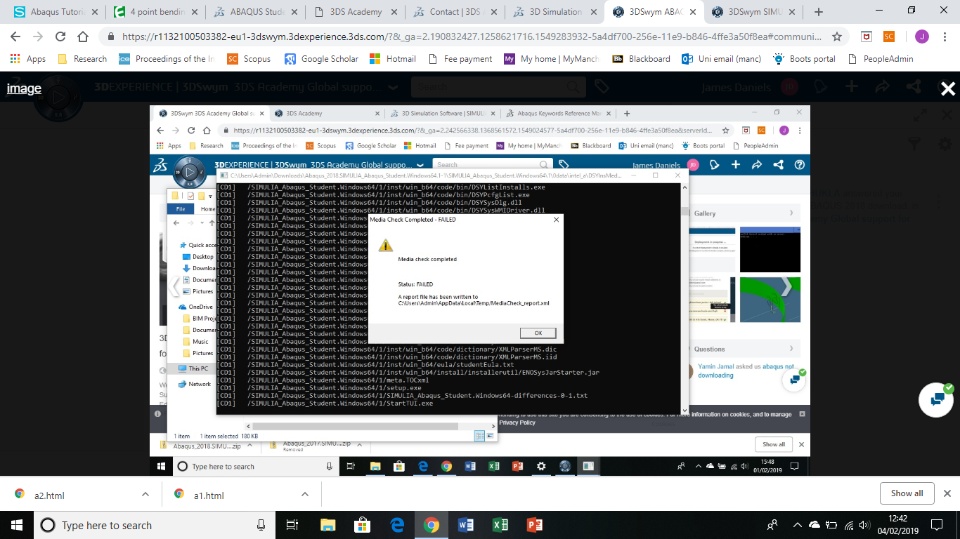Activate the Cortana microphone icon
The image size is (960, 539).
click(261, 525)
